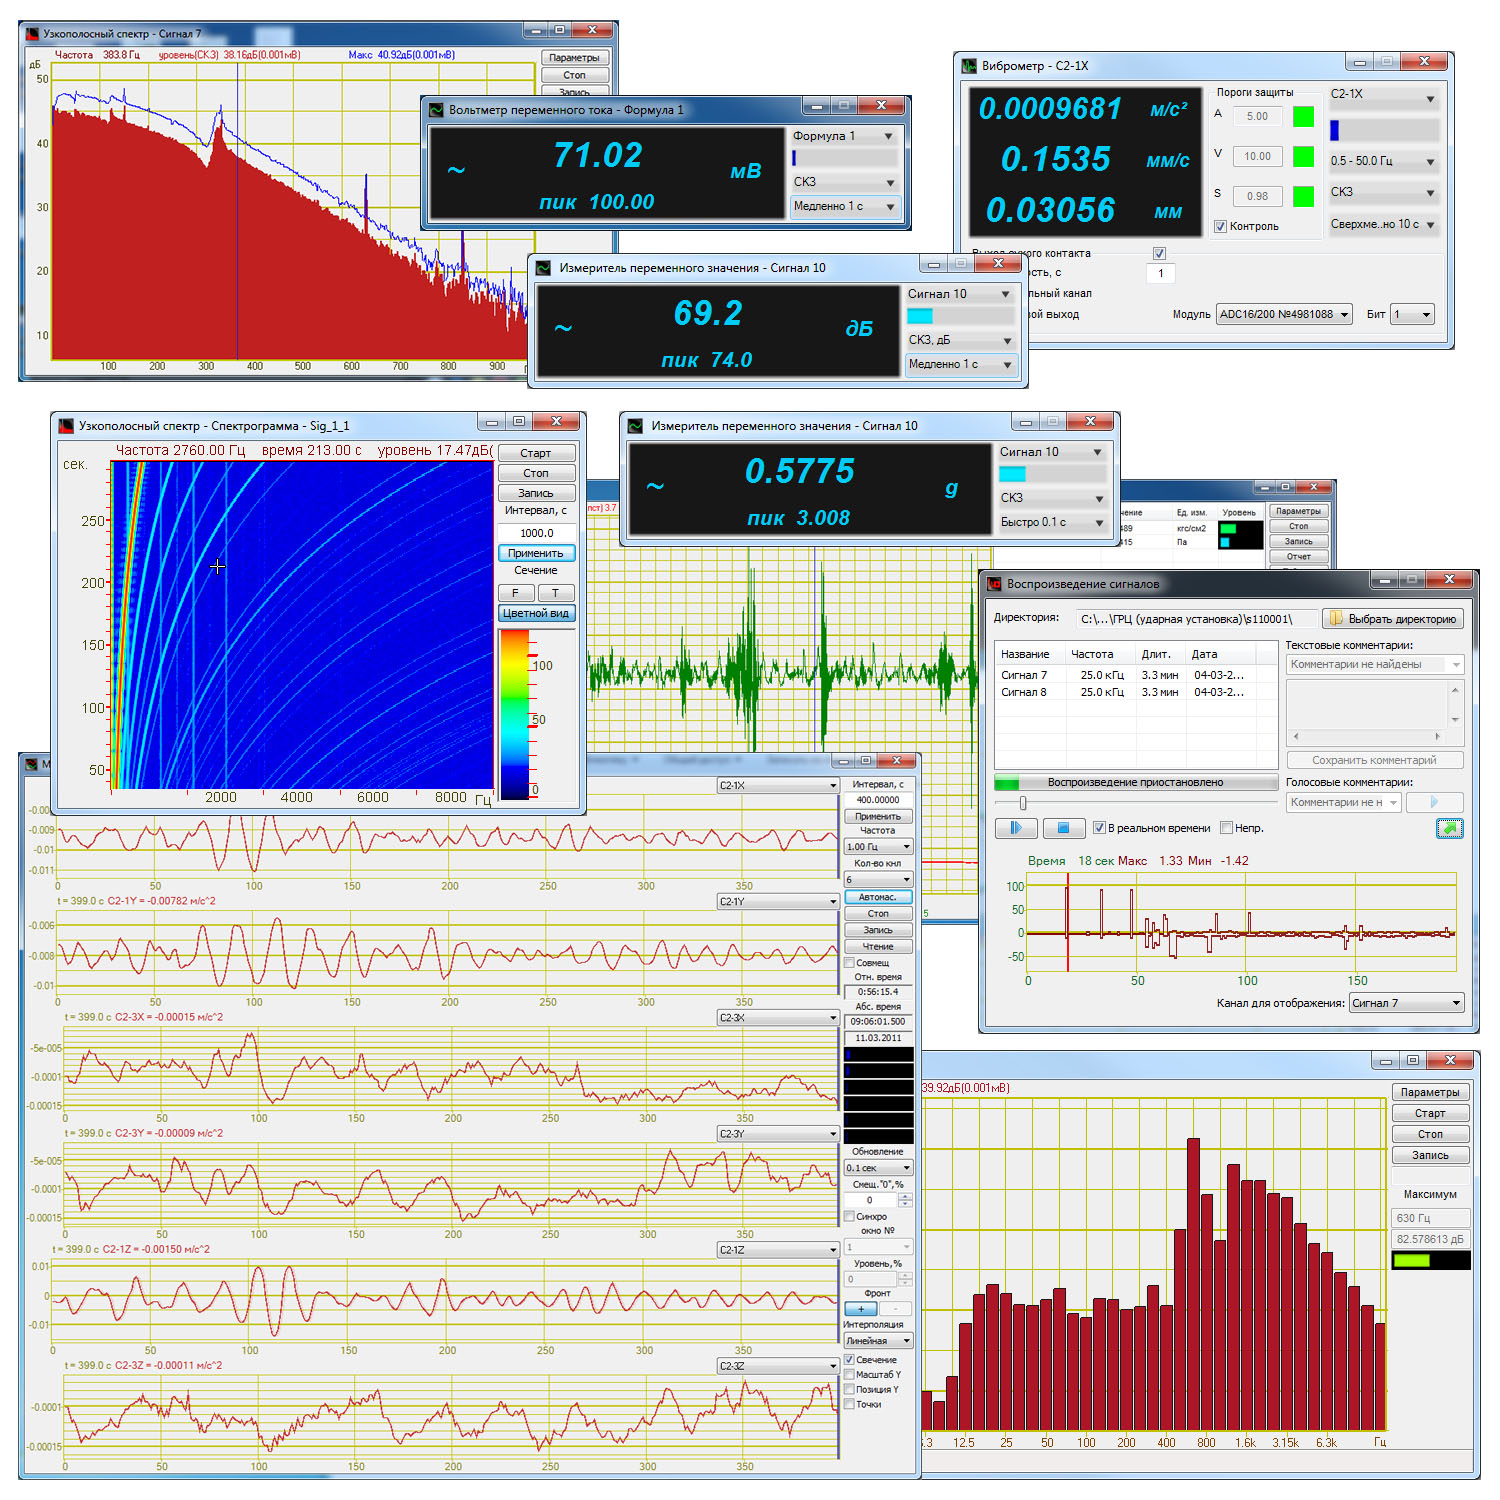Click green indicator next to threshold A
Image resolution: width=1500 pixels, height=1500 pixels.
pos(1303,117)
